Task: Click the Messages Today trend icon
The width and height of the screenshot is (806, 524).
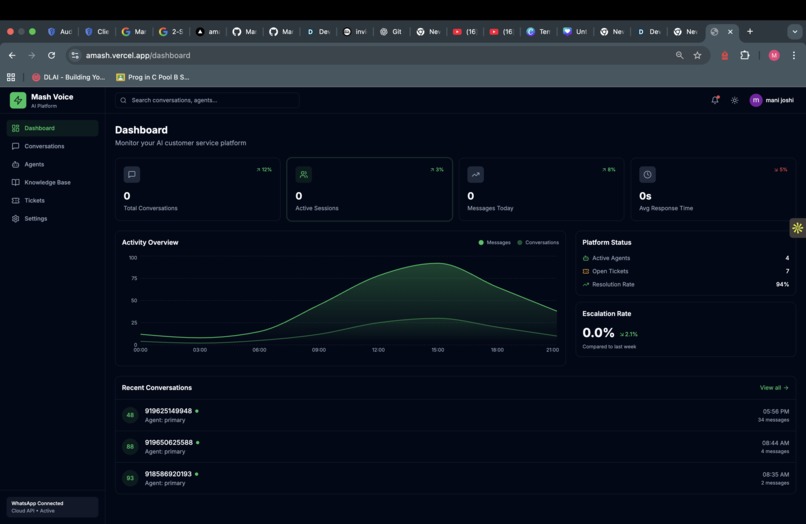Action: point(475,174)
